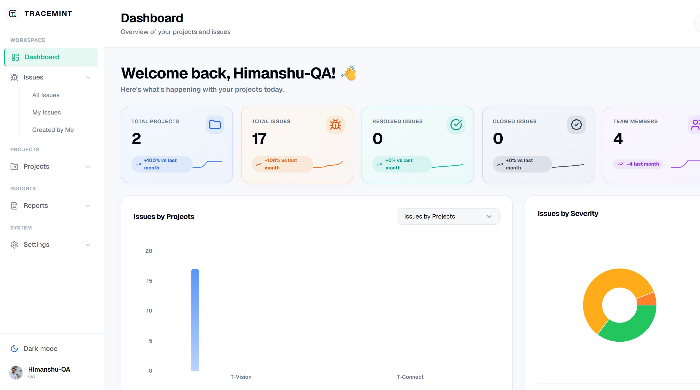The height and width of the screenshot is (390, 700).
Task: Click the waving hand emoji
Action: [x=349, y=73]
